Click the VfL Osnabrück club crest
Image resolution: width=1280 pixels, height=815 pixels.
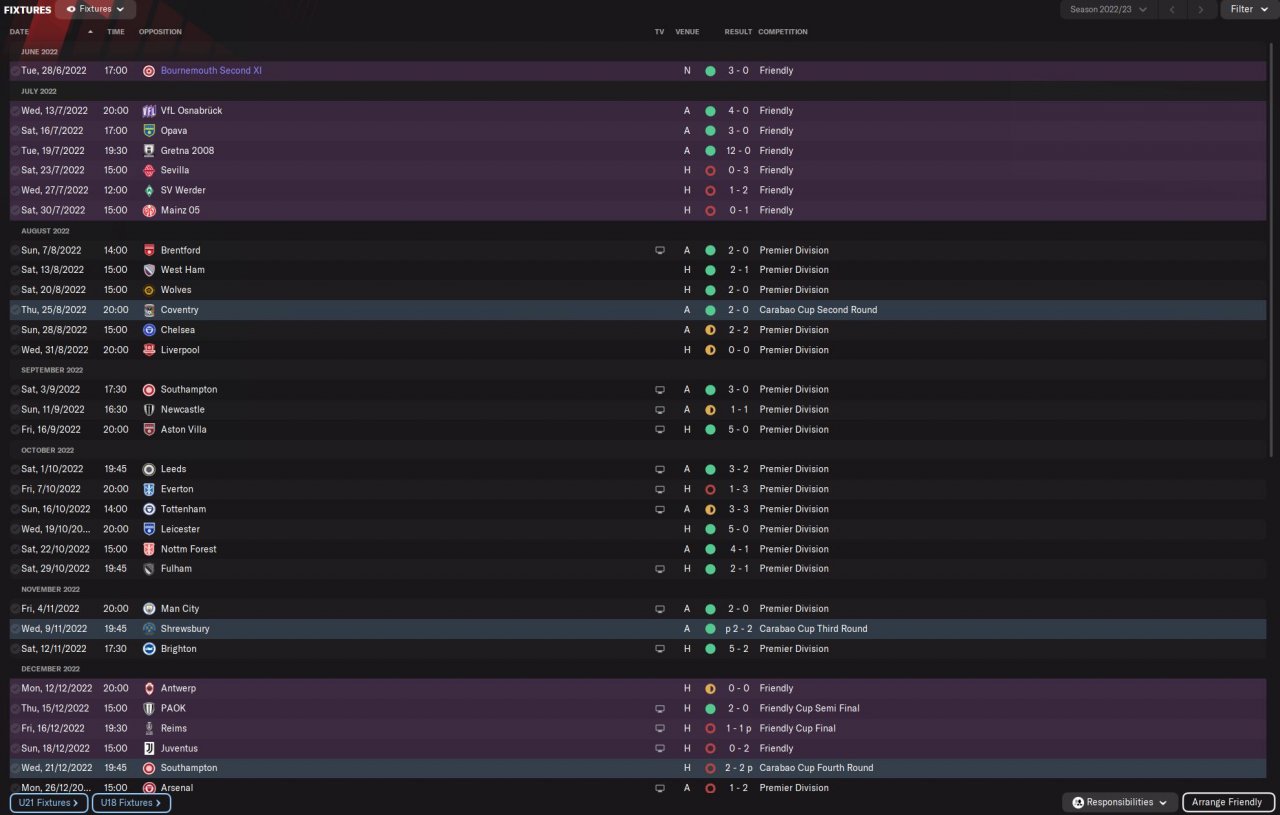tap(149, 111)
